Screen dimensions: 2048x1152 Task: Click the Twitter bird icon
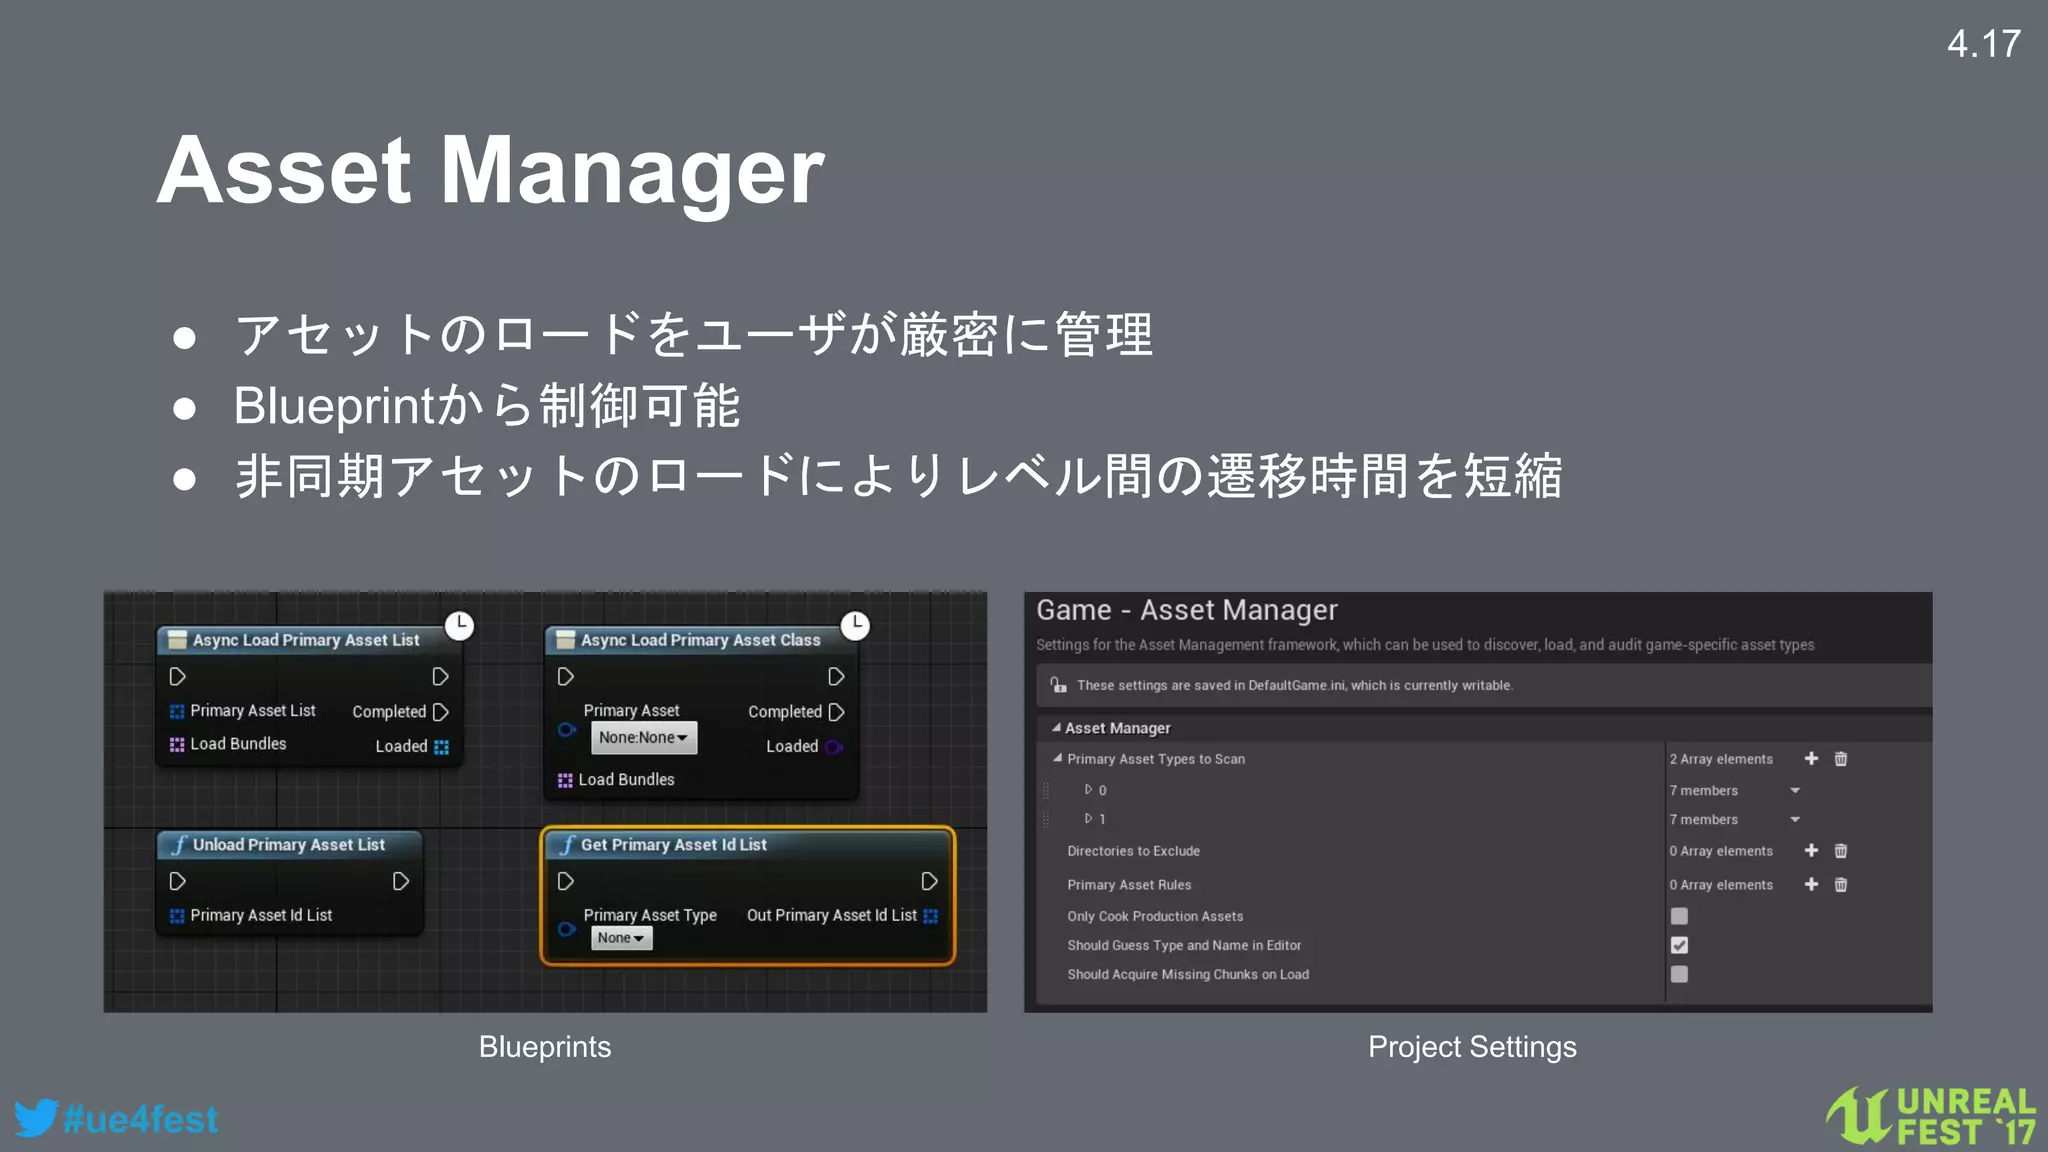(x=36, y=1118)
